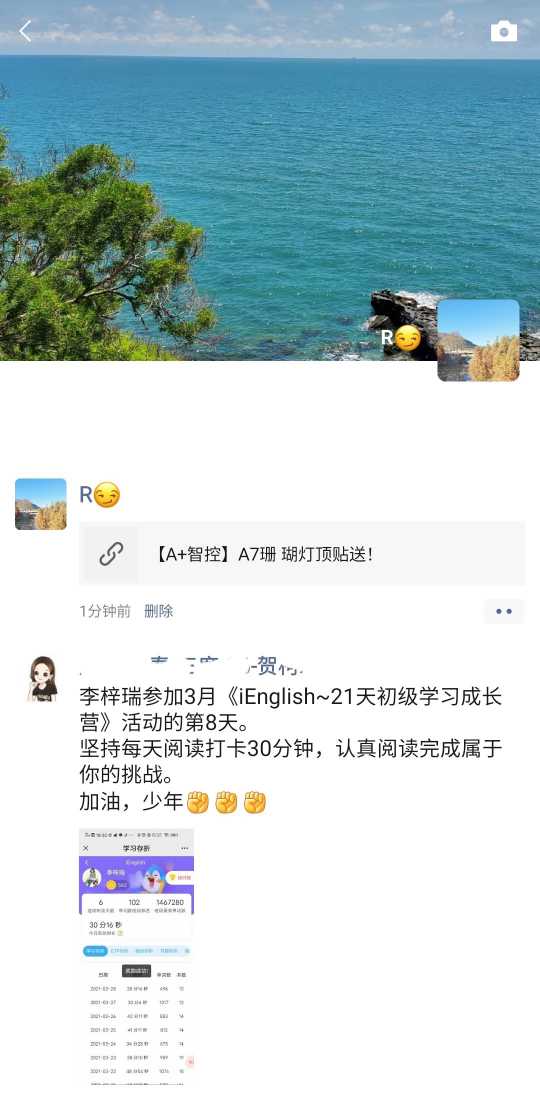View the 学习存折 screenshot thumbnail

click(136, 955)
